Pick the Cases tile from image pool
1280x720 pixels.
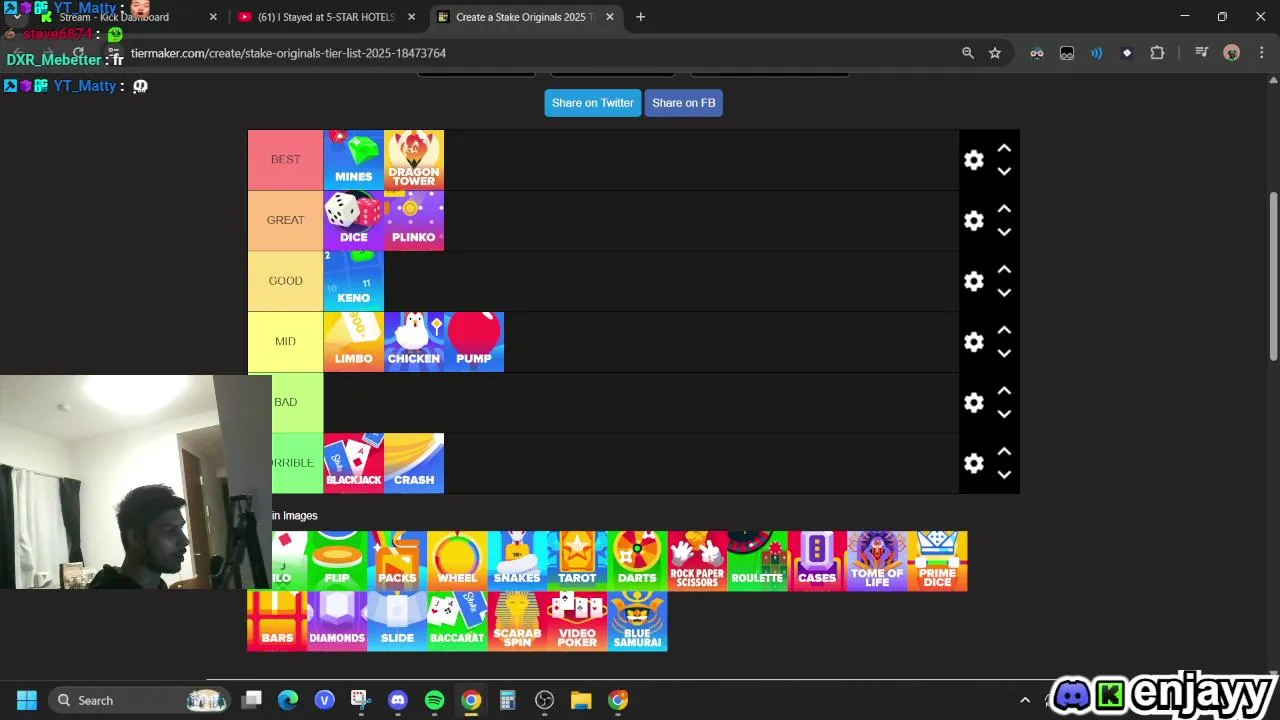(817, 561)
